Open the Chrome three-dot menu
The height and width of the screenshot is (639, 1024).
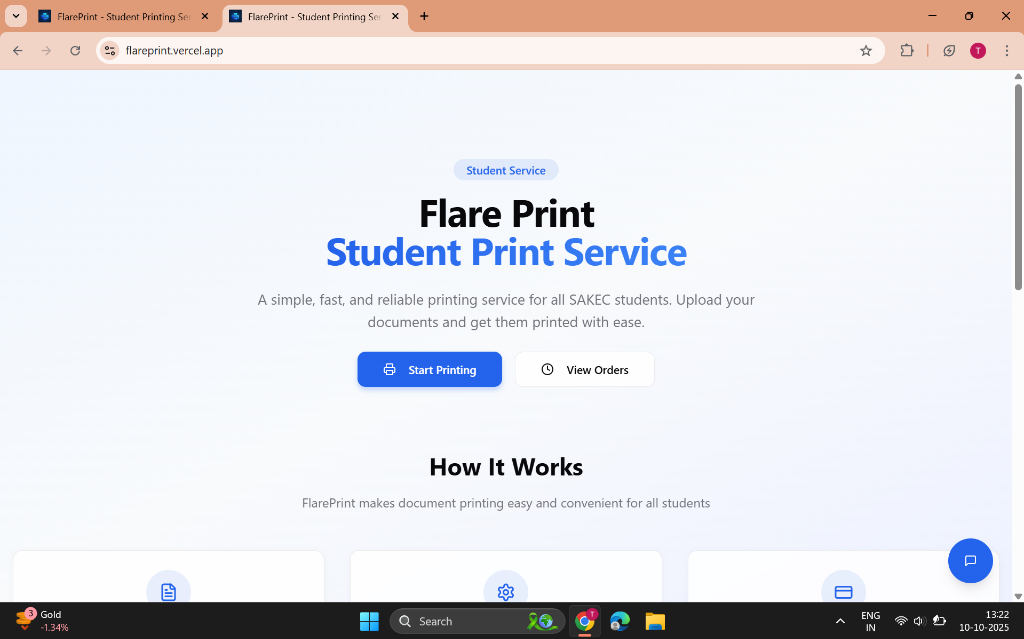coord(1007,50)
